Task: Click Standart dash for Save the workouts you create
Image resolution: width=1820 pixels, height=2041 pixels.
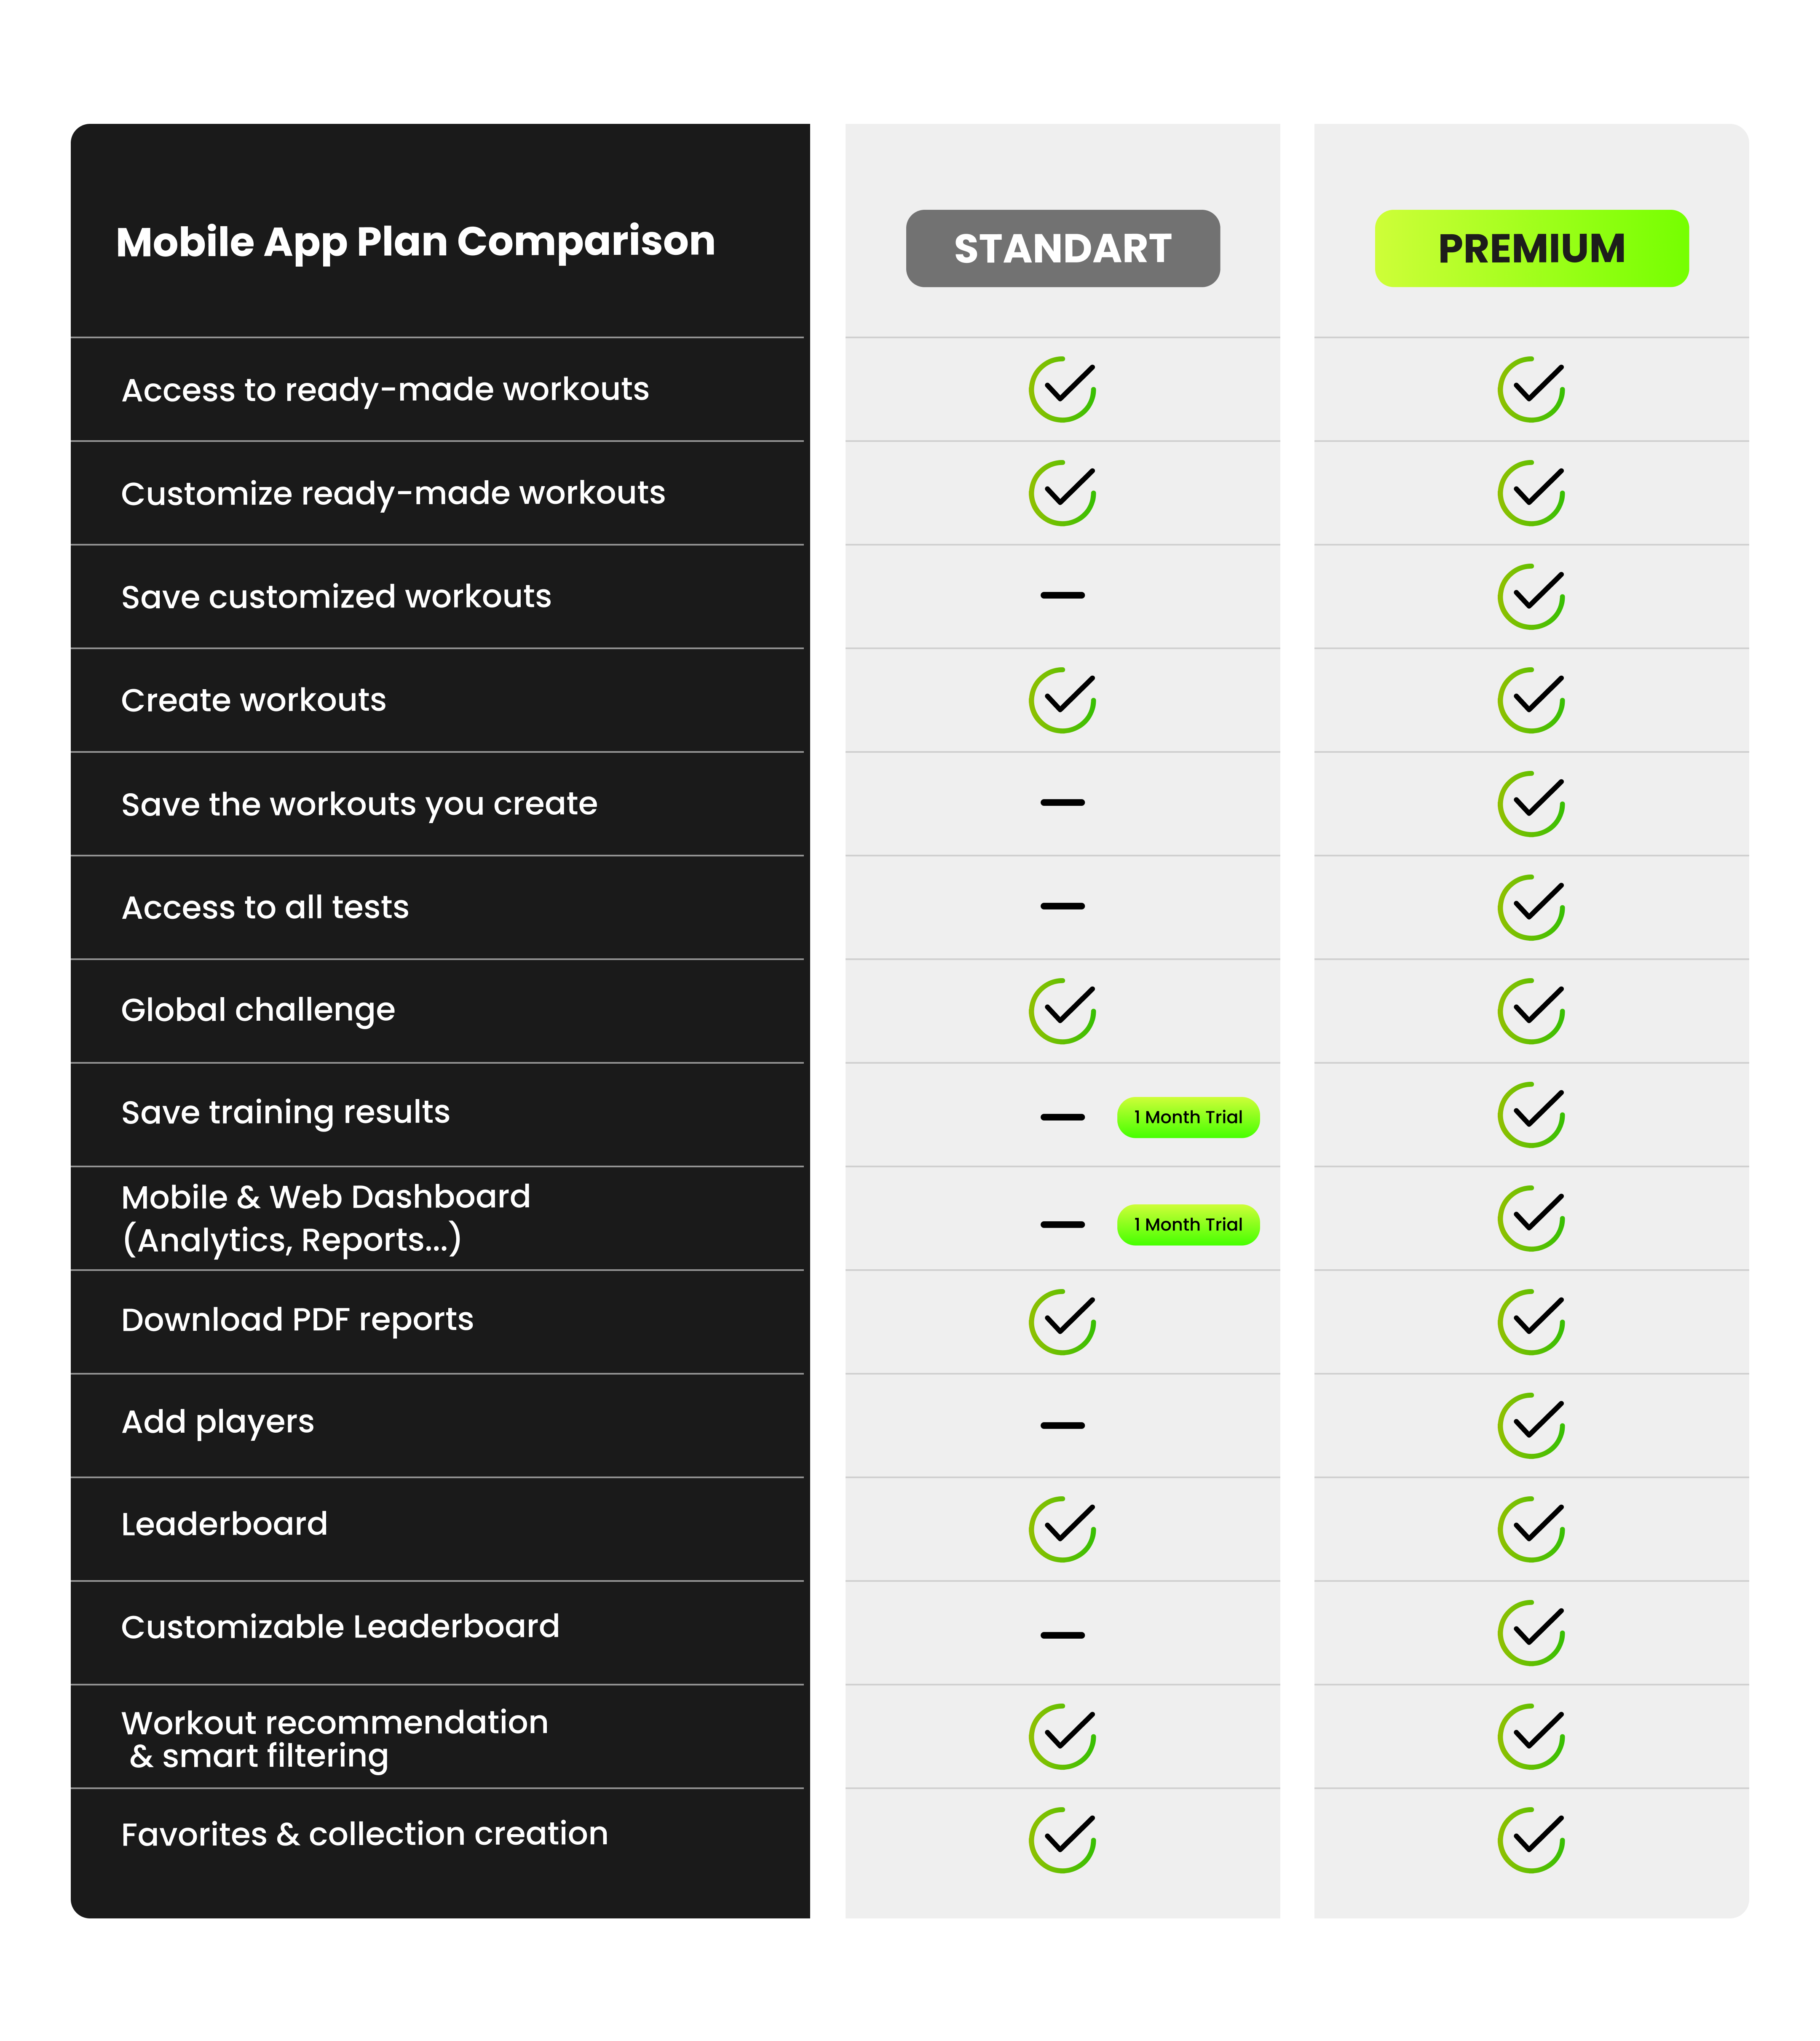Action: pyautogui.click(x=1062, y=802)
